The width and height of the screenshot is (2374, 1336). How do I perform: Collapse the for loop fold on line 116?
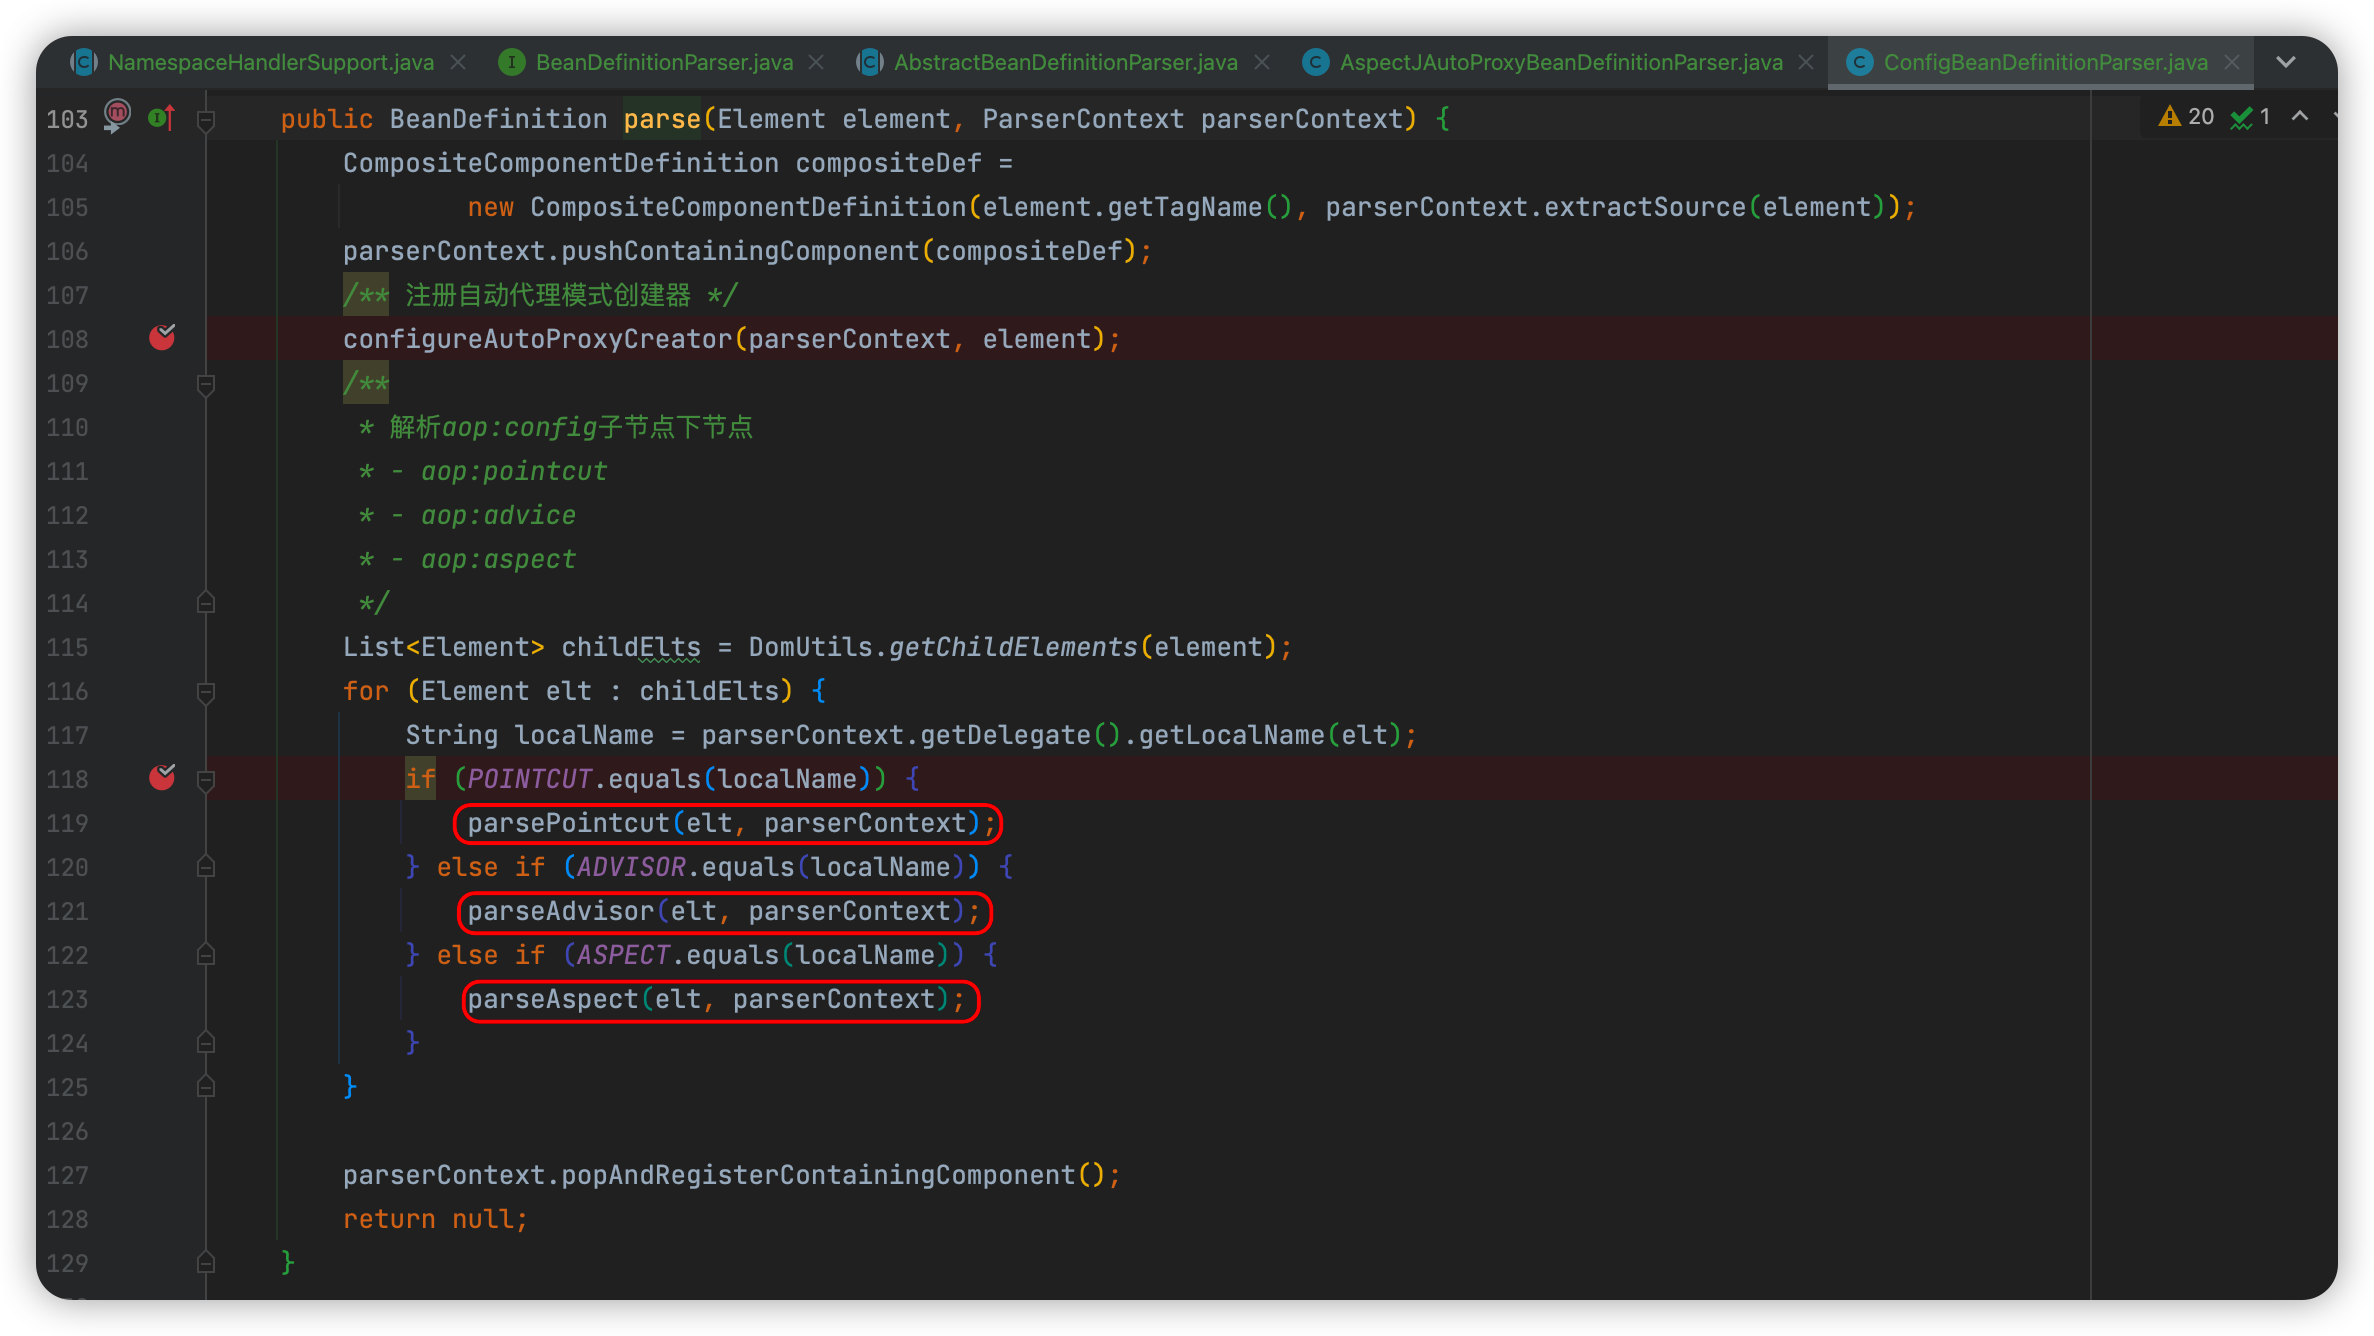click(206, 691)
